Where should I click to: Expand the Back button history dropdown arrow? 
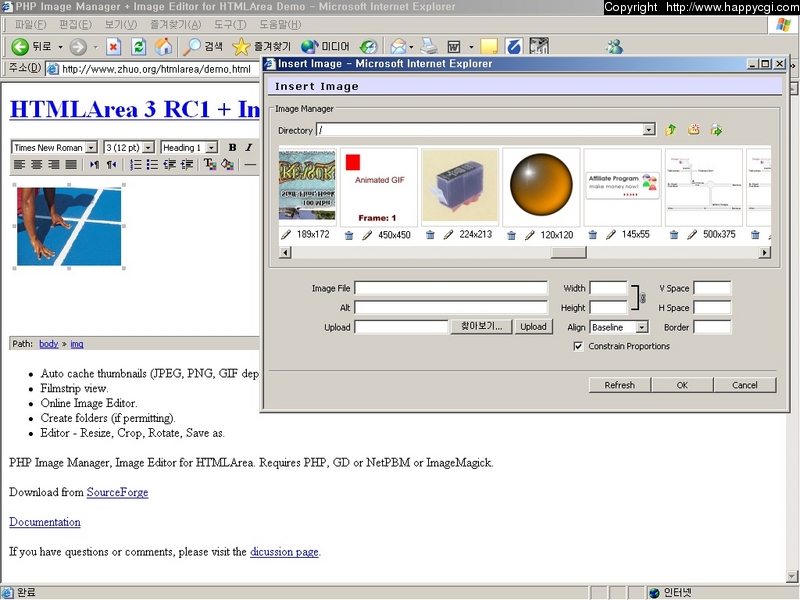[60, 47]
